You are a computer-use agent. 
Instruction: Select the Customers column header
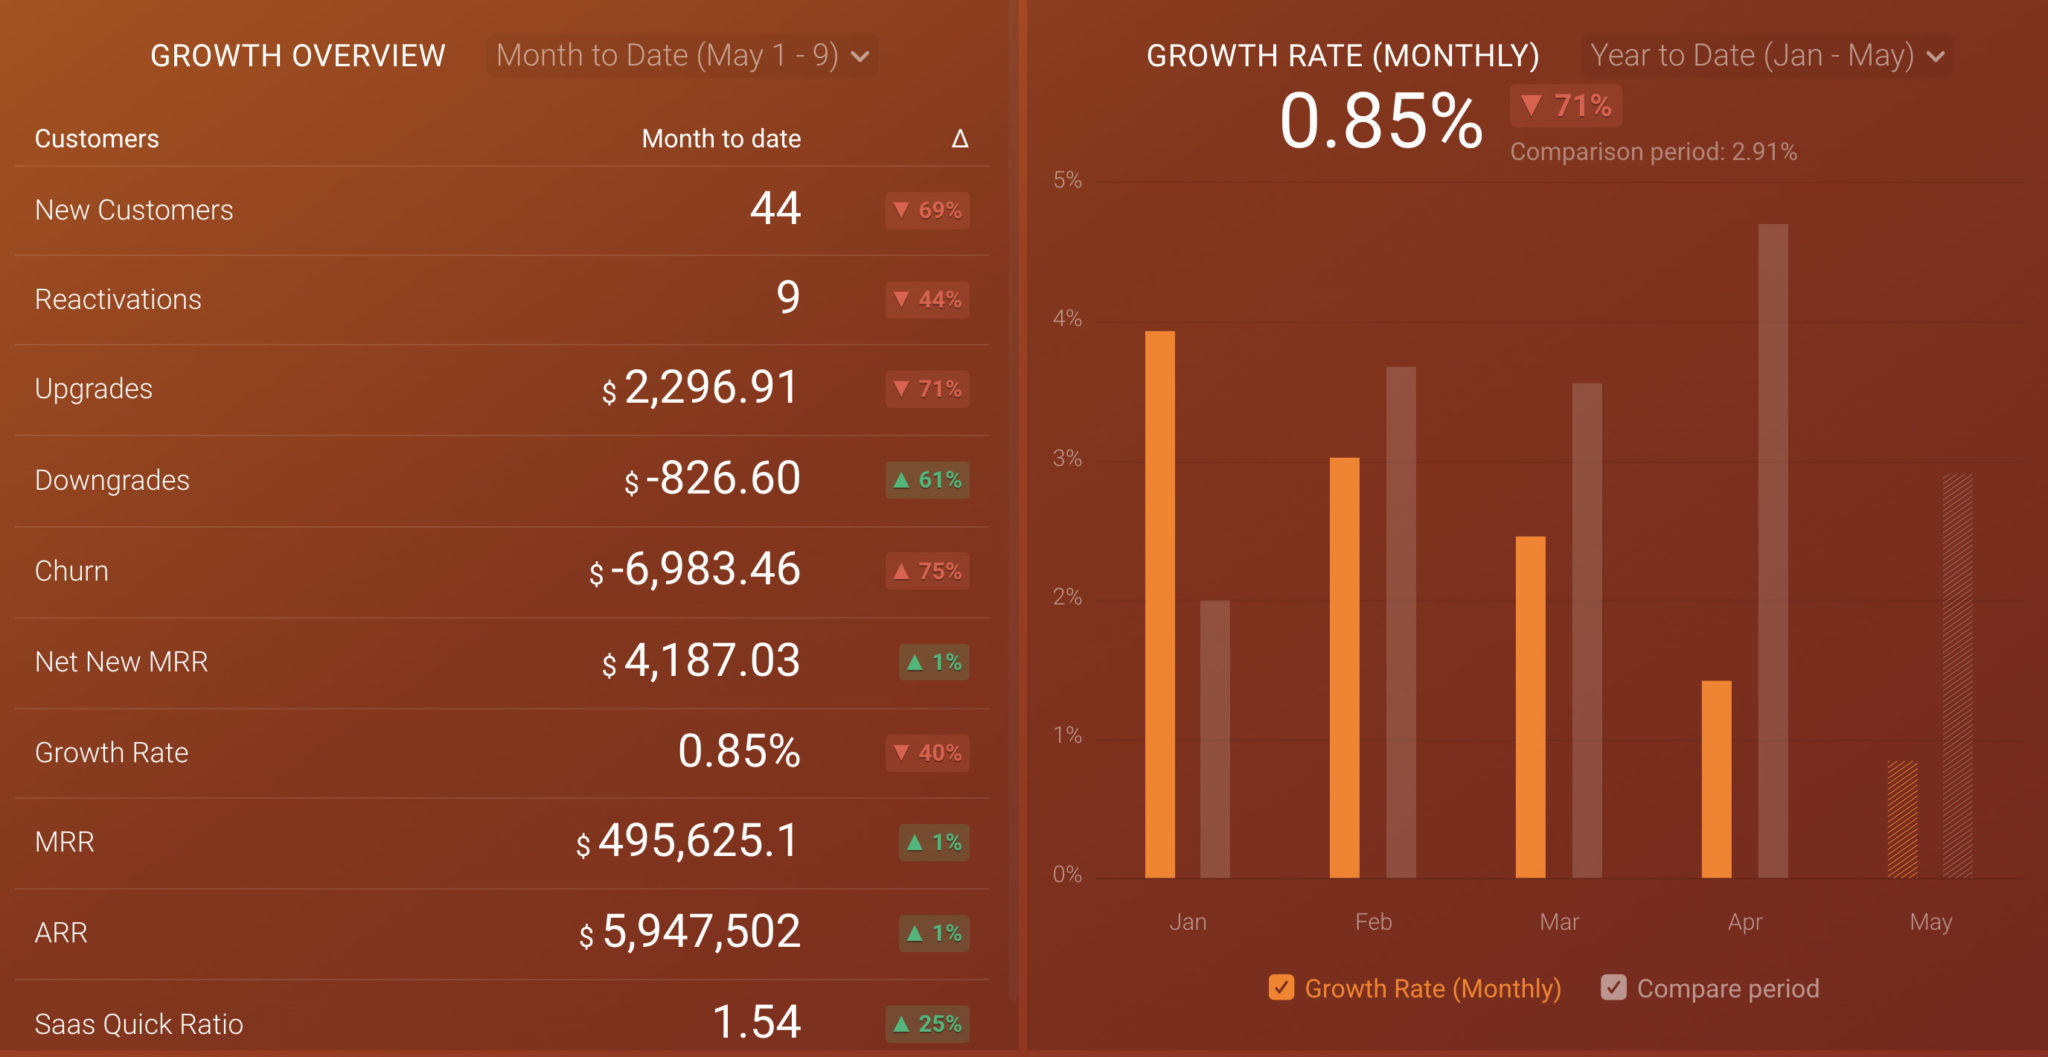pos(97,139)
